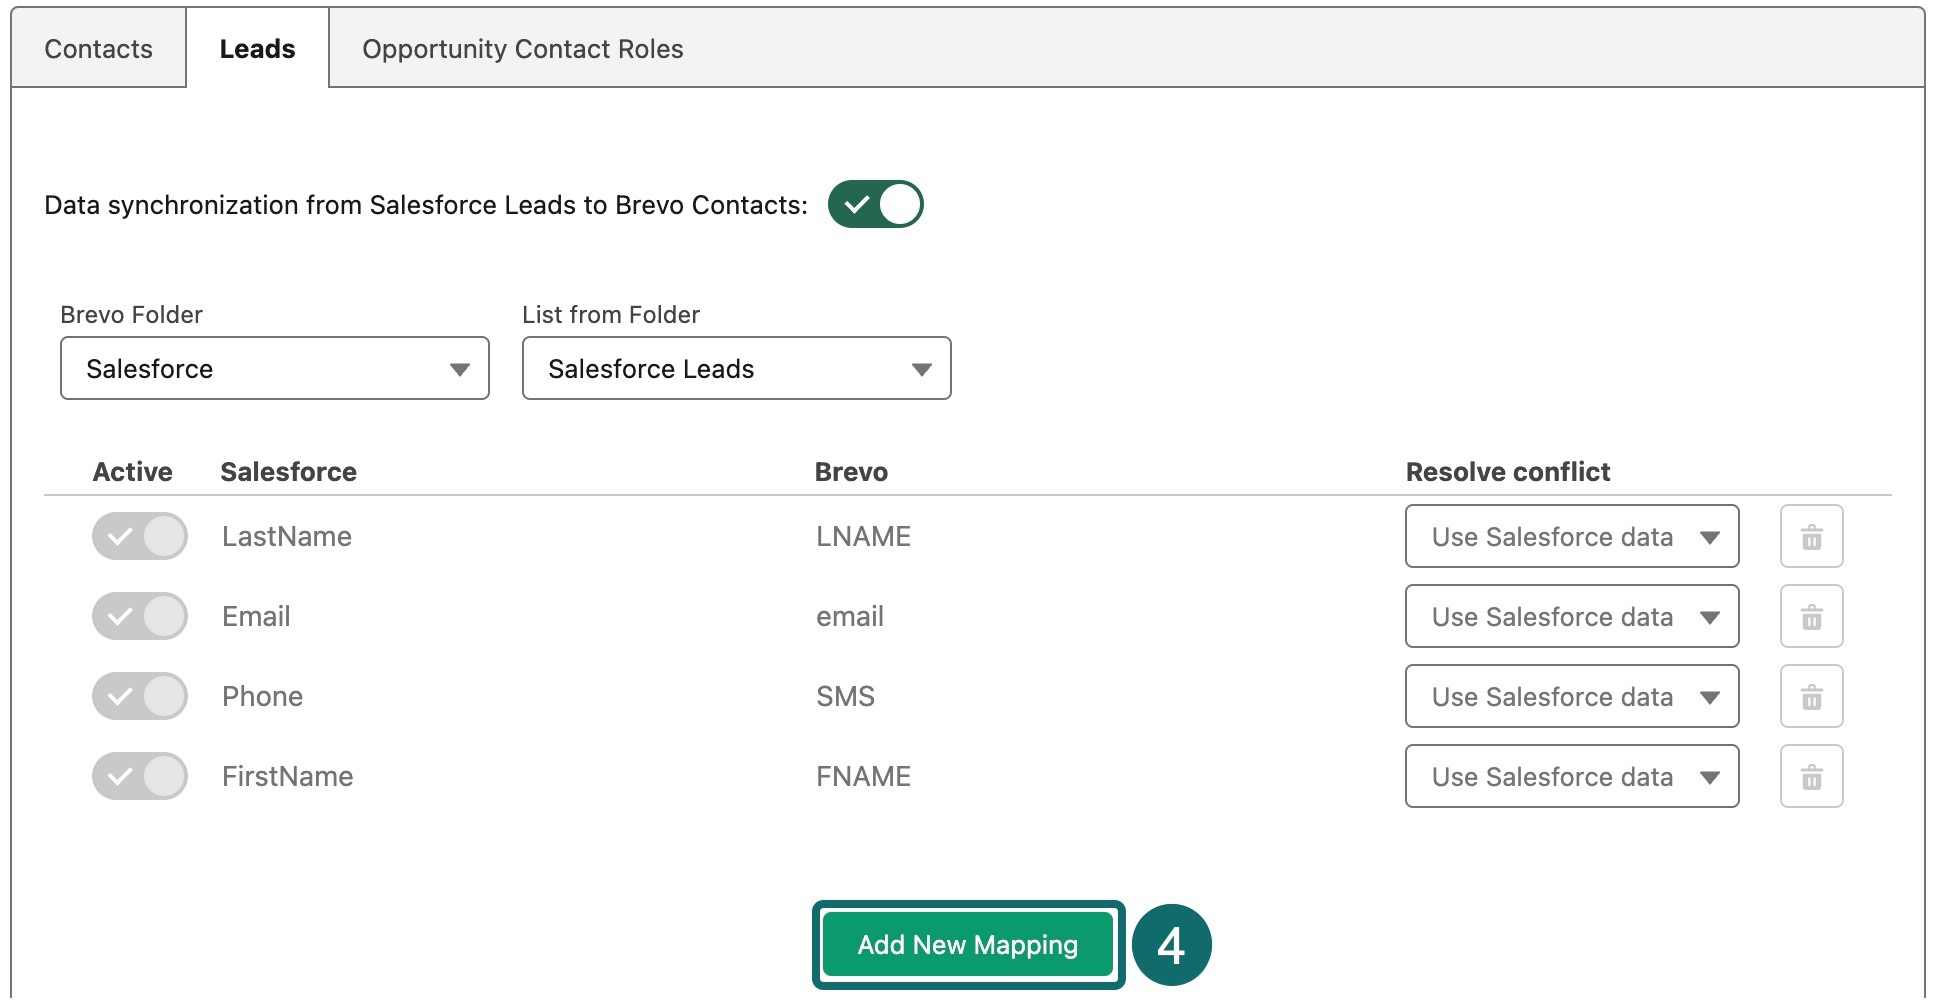Toggle the LastName mapping active switch
This screenshot has height=1006, width=1936.
pyautogui.click(x=140, y=537)
